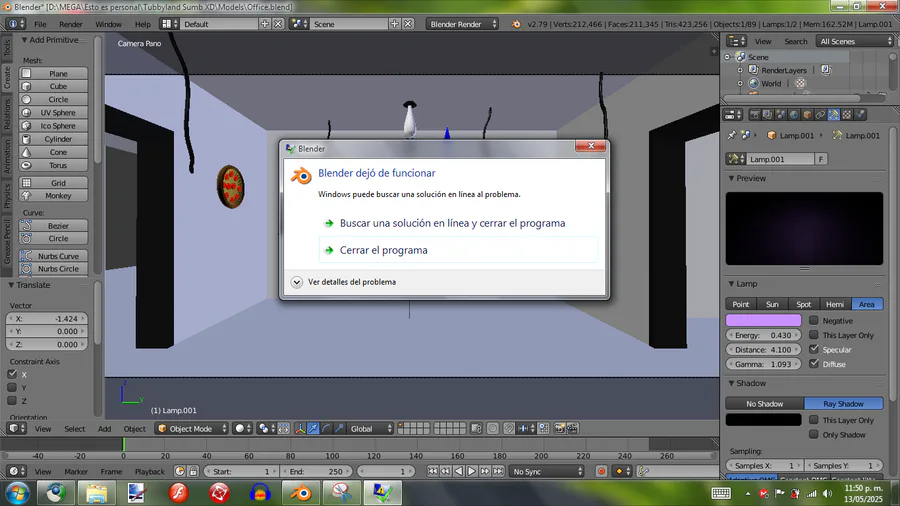Click the record auto-keyframe red button
This screenshot has width=900, height=506.
[x=601, y=472]
